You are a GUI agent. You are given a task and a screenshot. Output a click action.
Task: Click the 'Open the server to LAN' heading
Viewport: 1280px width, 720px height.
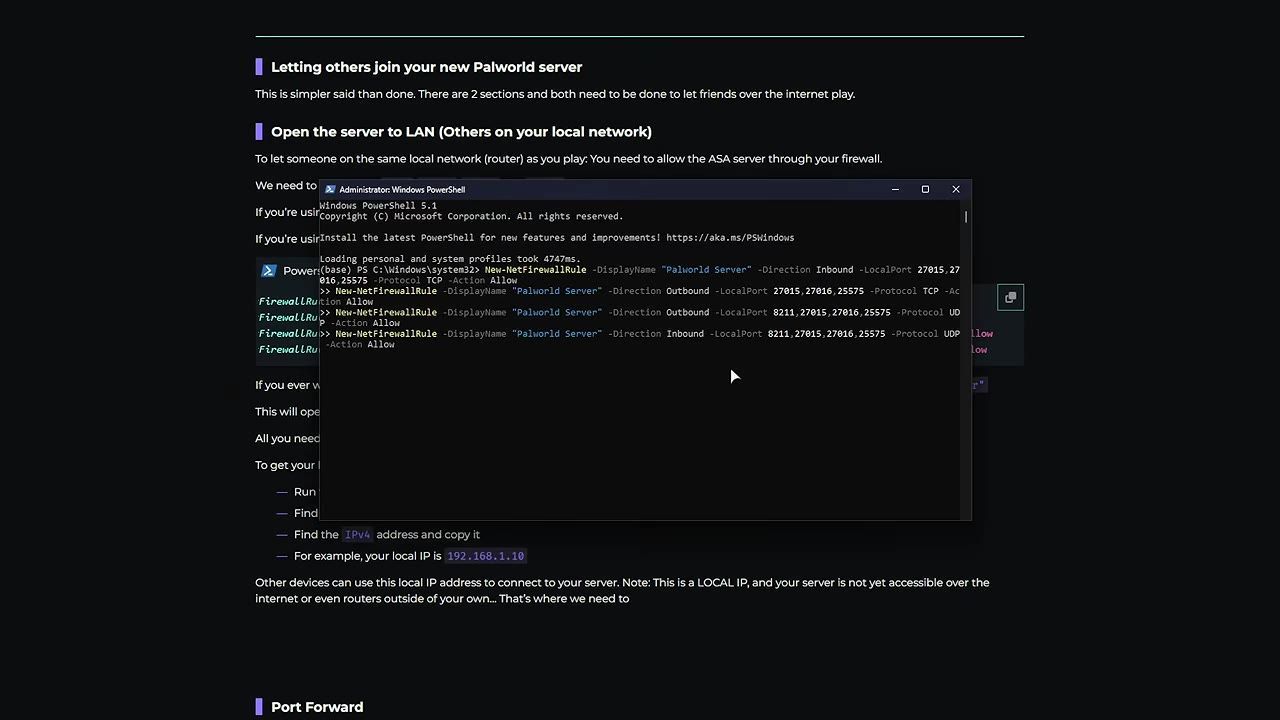pos(461,131)
